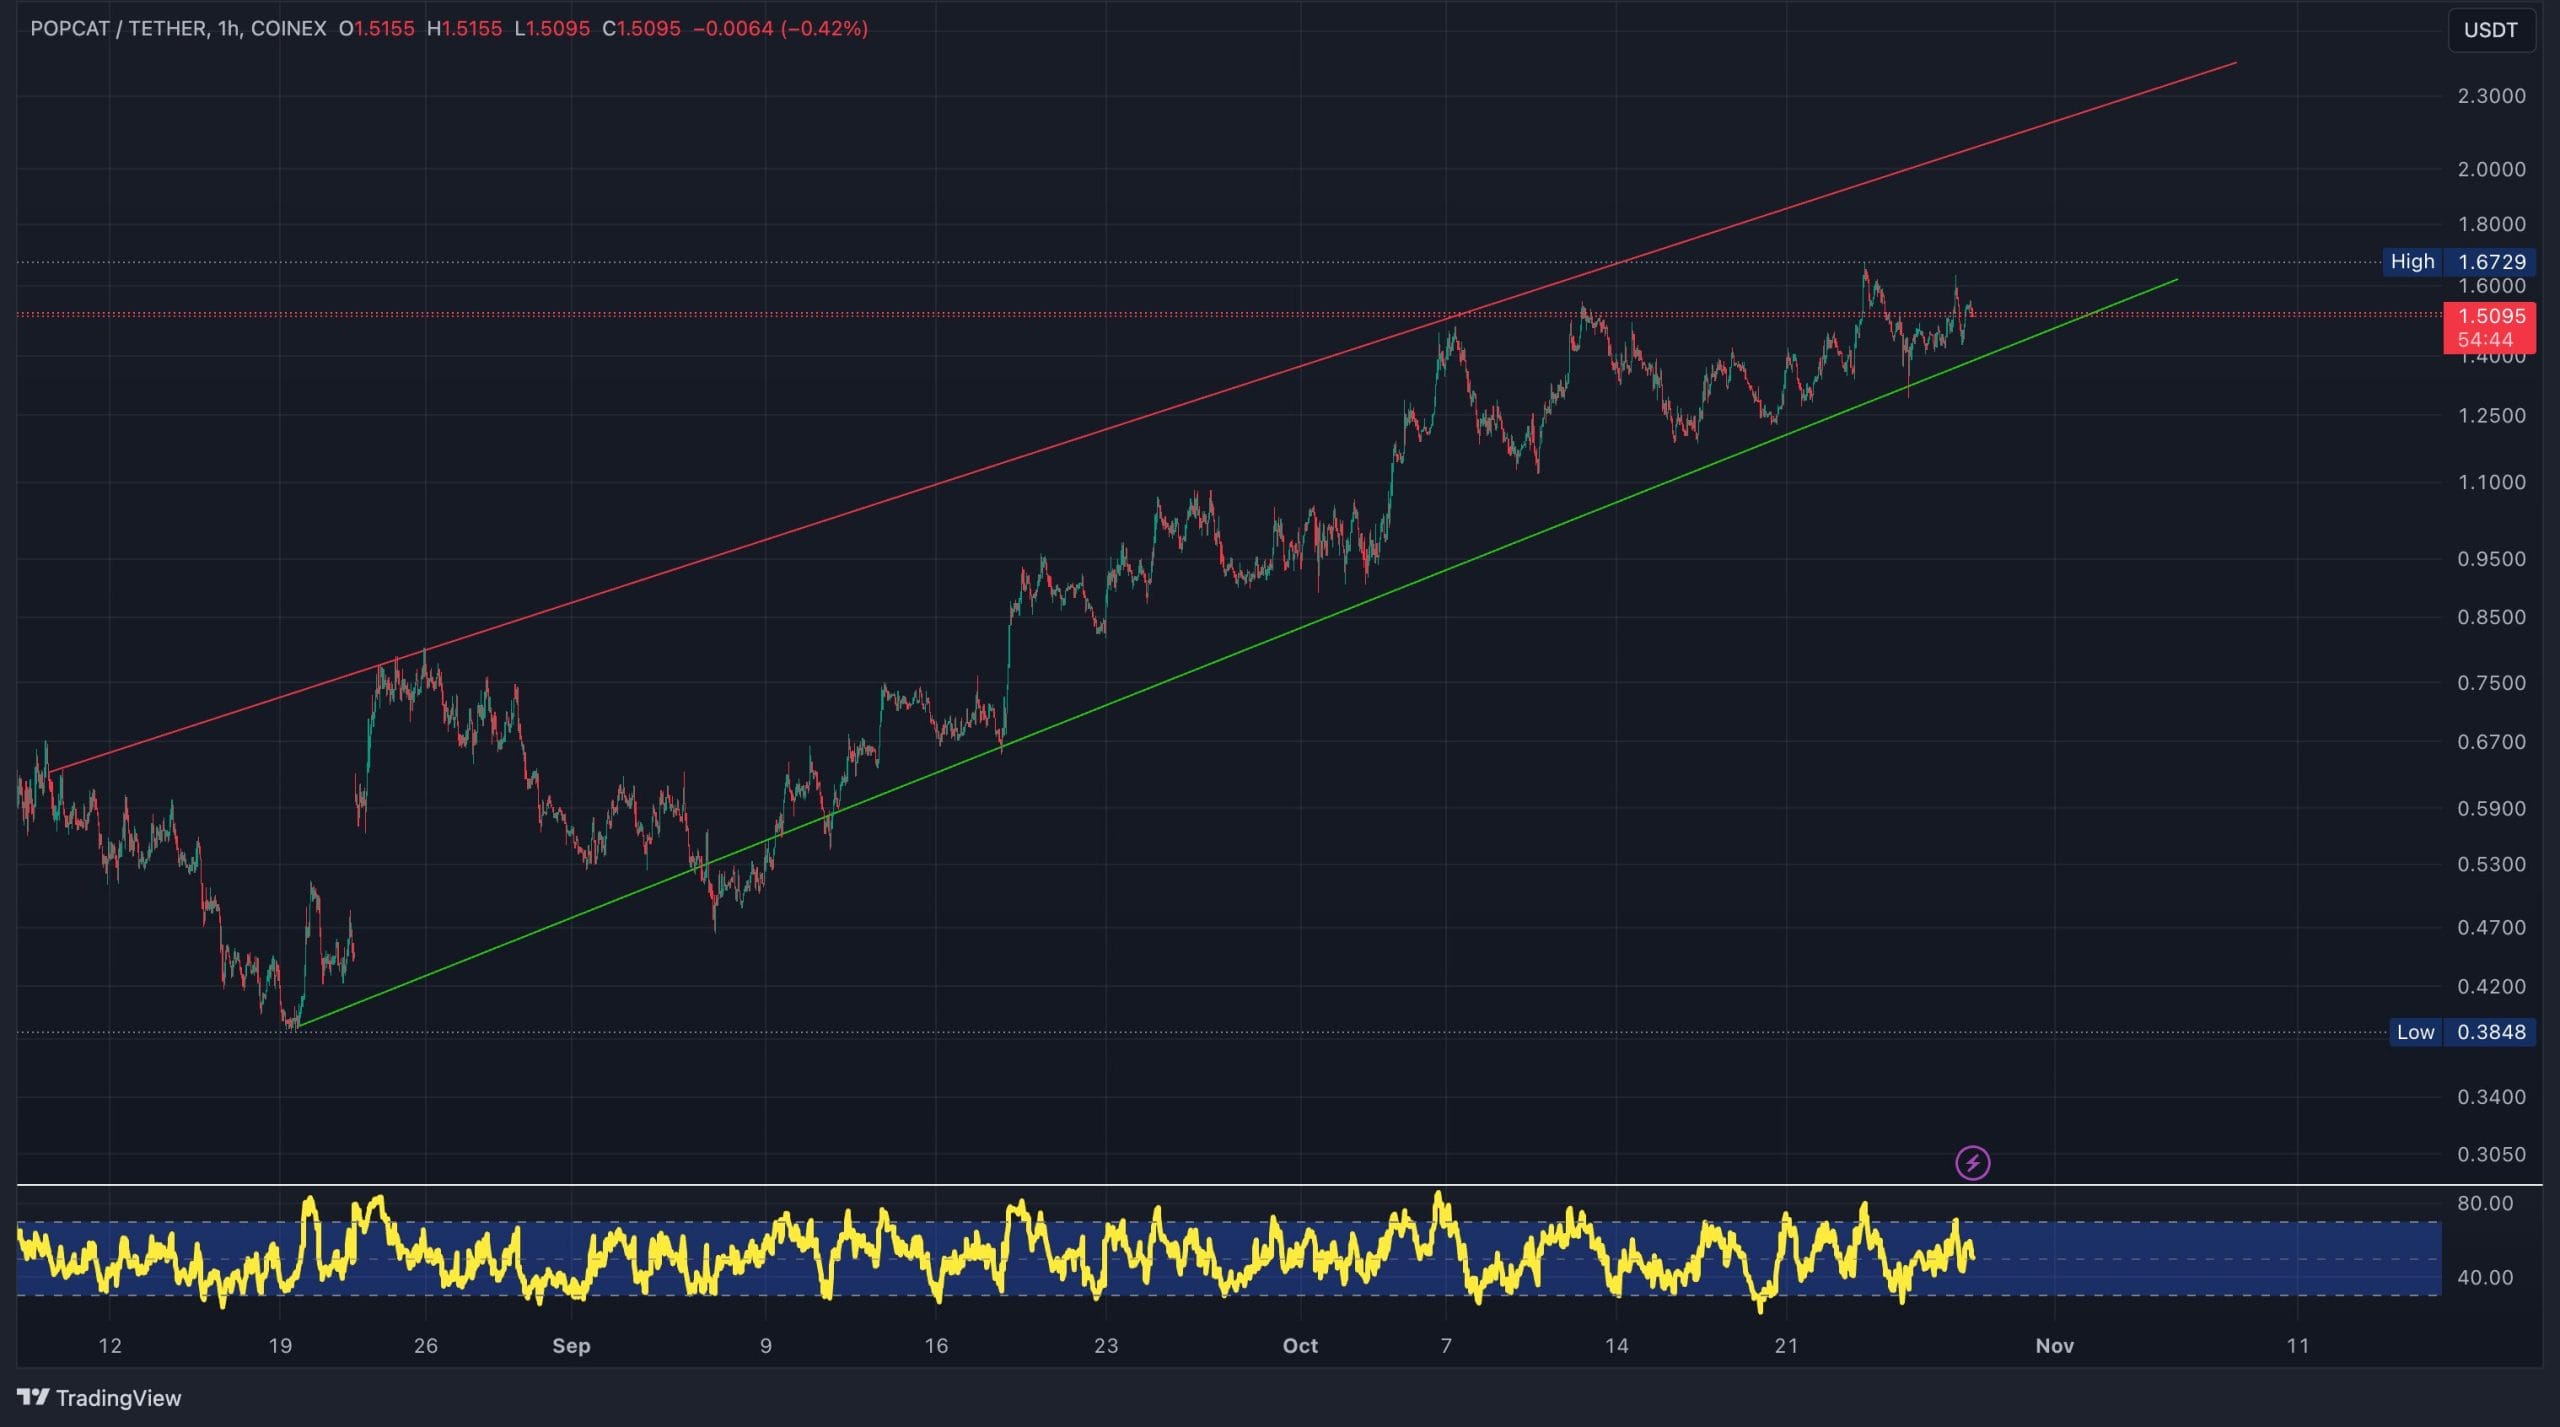
Task: Click the 2.0000 price axis value
Action: [x=2491, y=169]
